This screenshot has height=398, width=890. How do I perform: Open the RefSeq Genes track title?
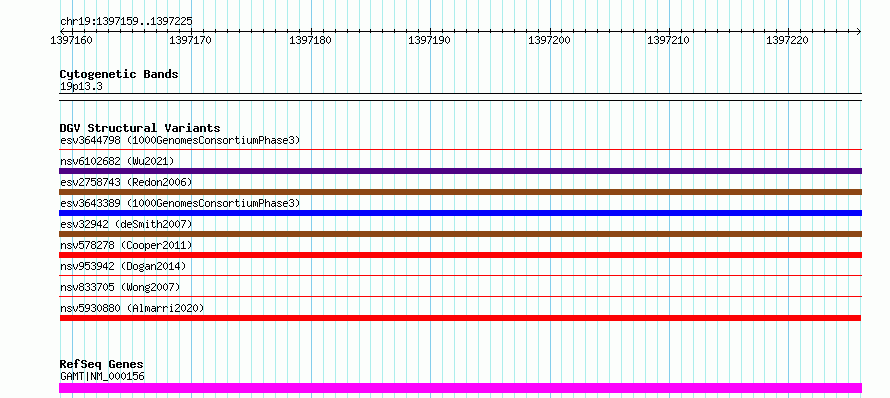pos(101,364)
